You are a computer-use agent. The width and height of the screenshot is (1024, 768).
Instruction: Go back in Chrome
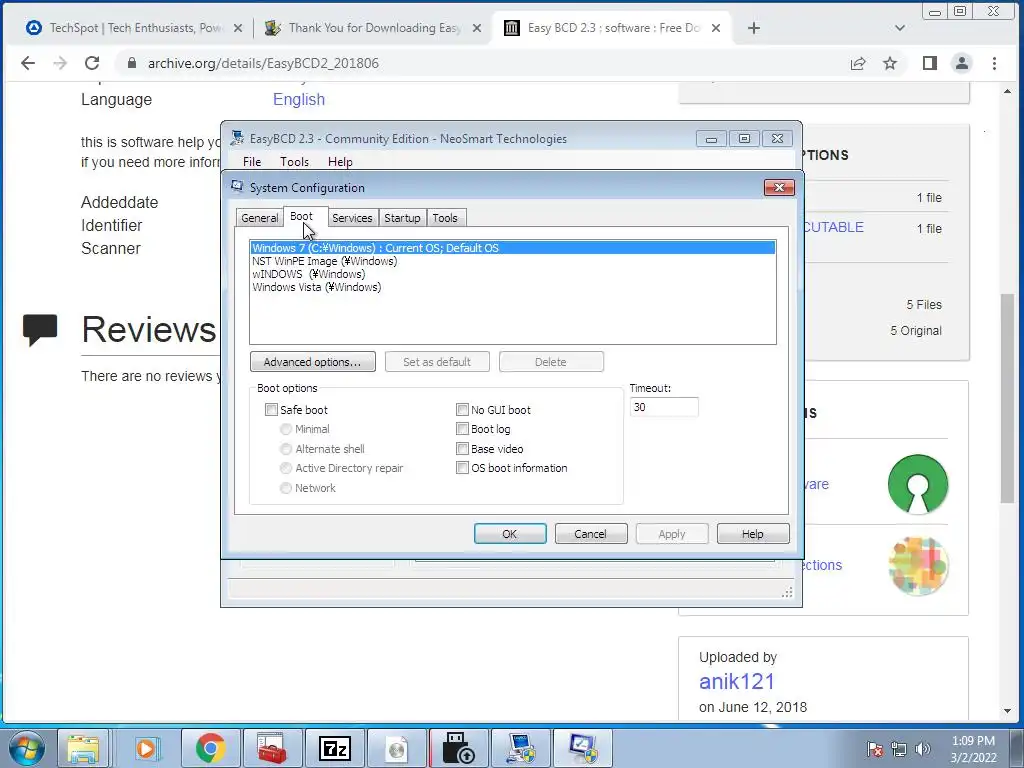click(28, 63)
